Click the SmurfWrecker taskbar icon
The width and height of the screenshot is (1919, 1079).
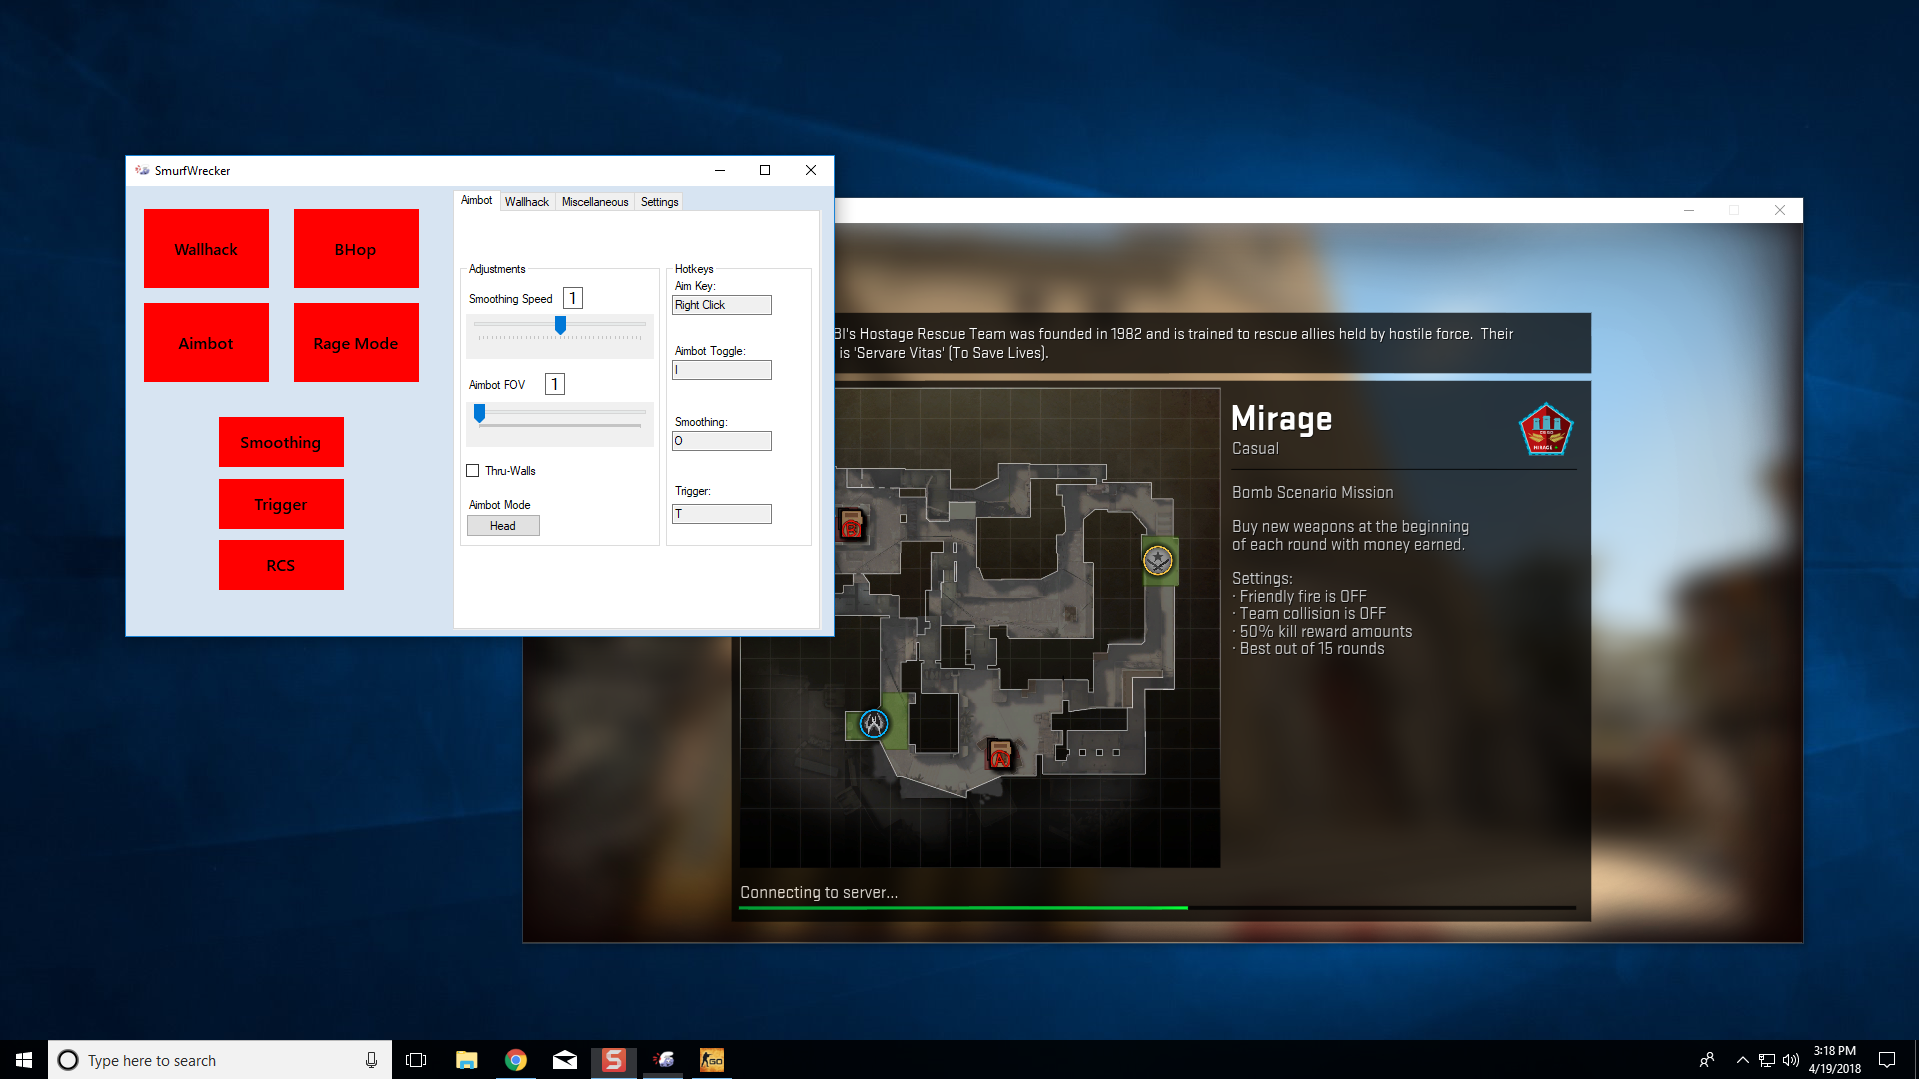click(663, 1060)
